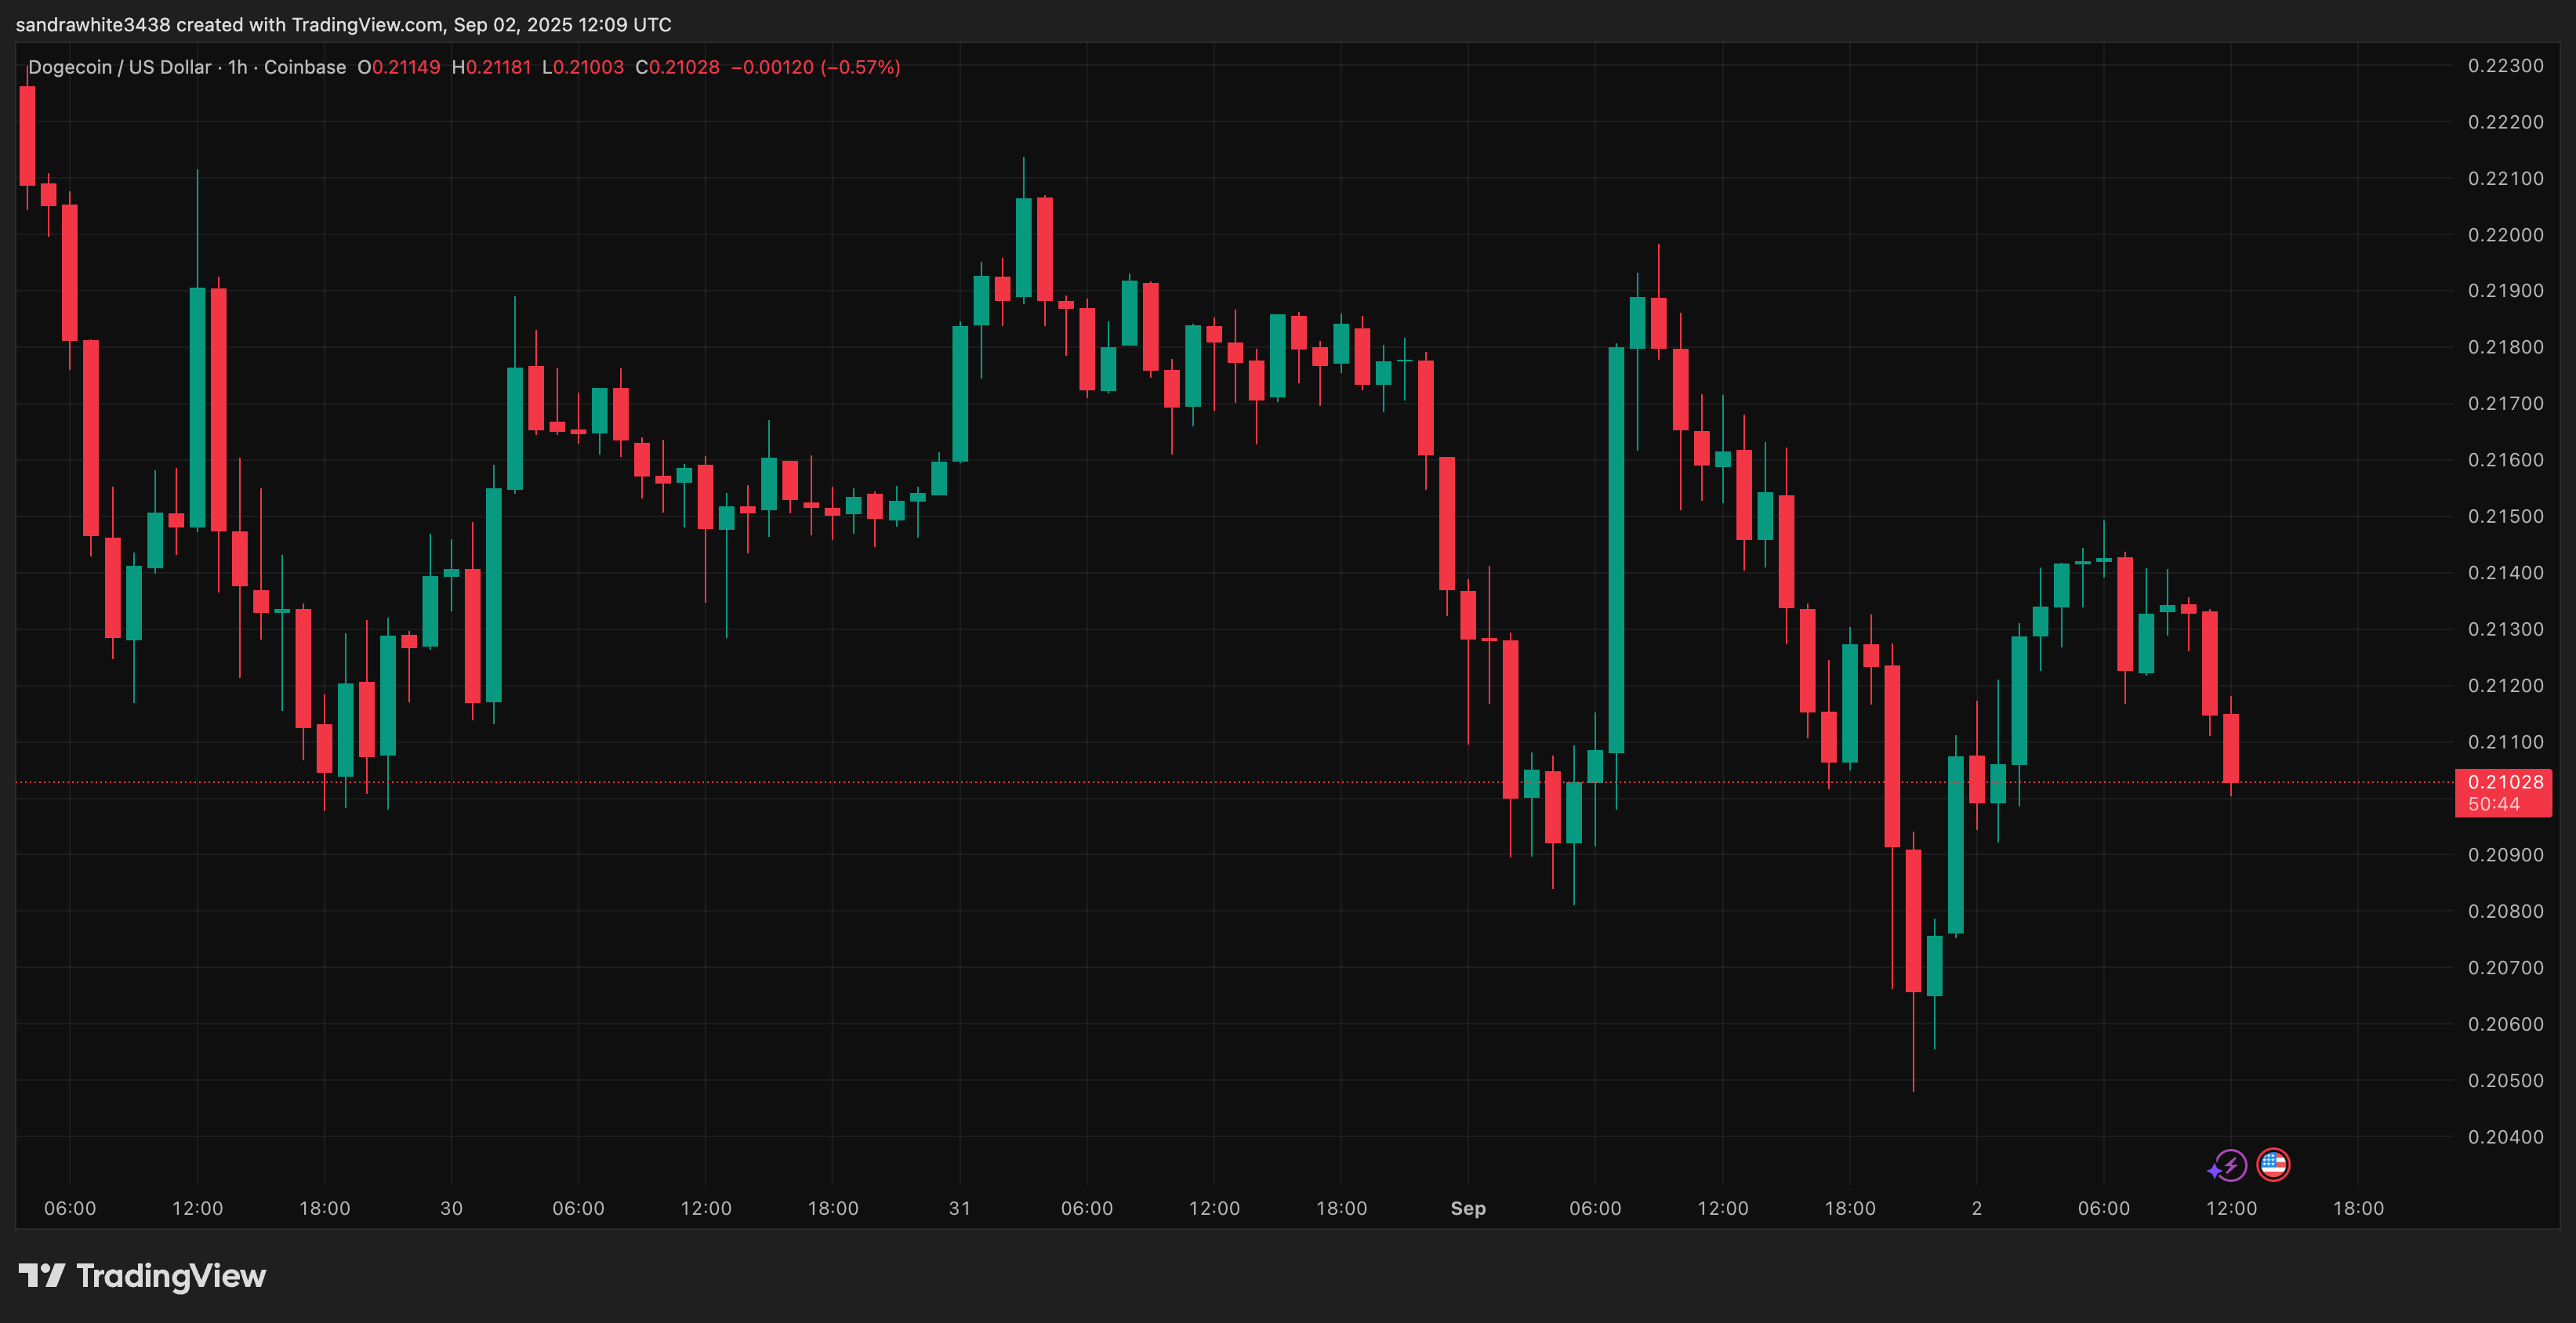2576x1323 pixels.
Task: Click the 0.21800 price axis label
Action: (2505, 347)
